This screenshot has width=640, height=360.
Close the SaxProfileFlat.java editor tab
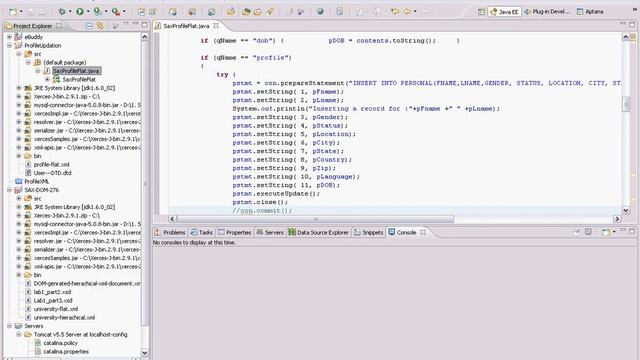point(216,26)
